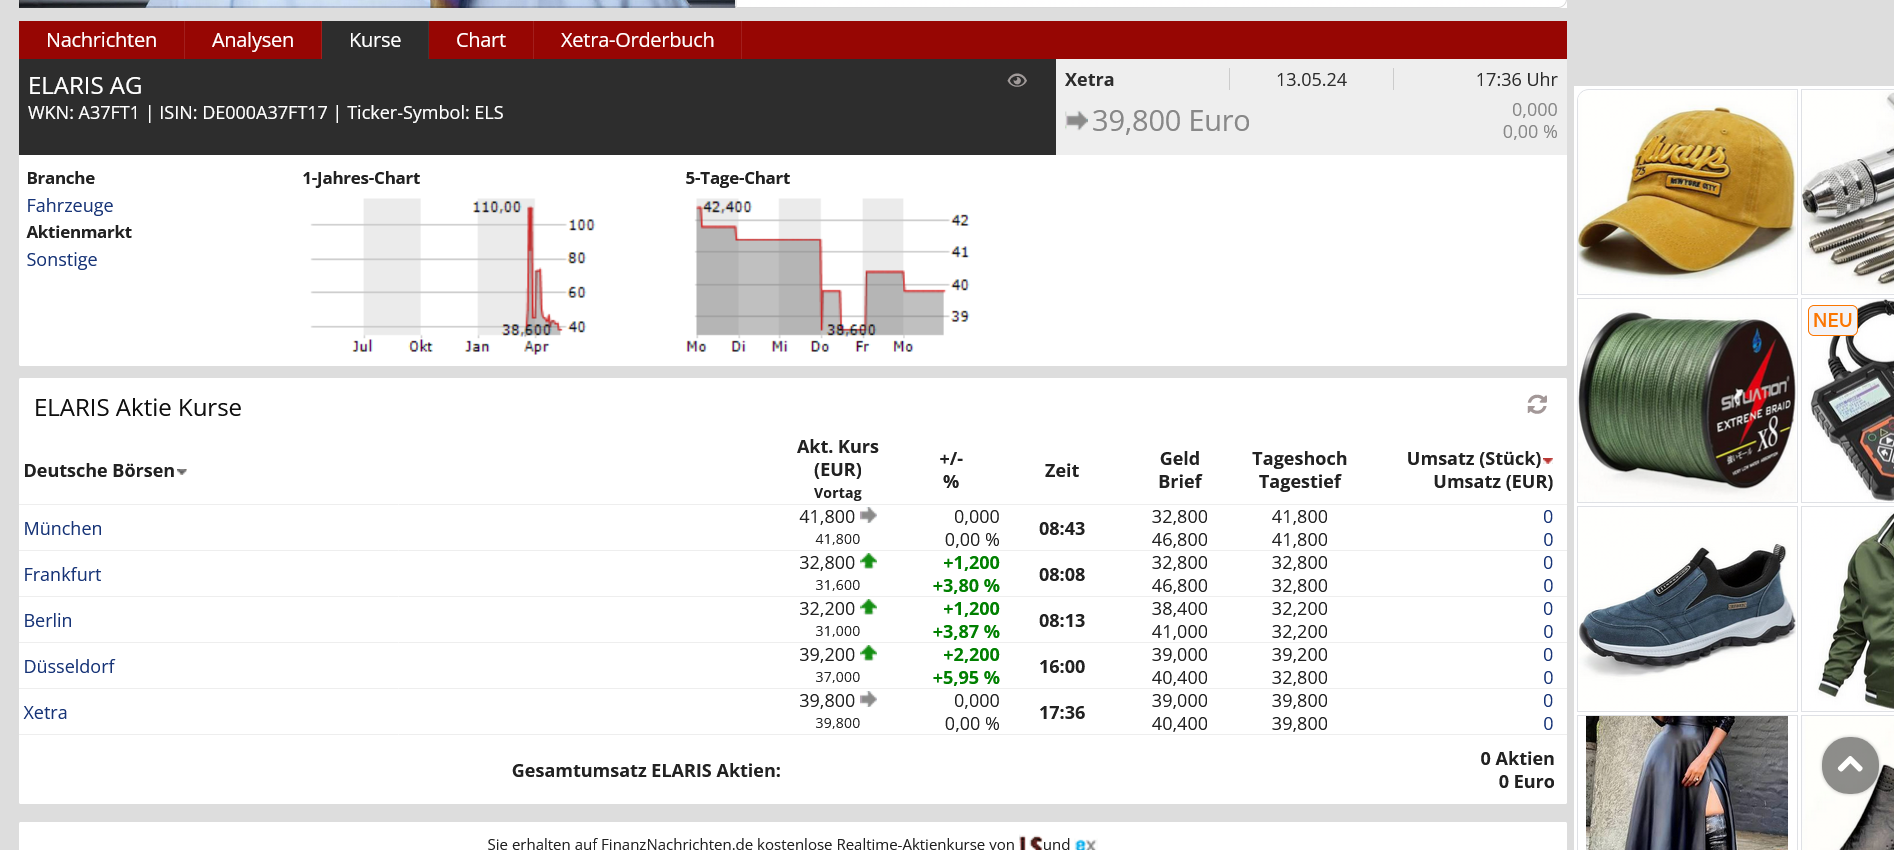This screenshot has width=1894, height=850.
Task: Click the green up arrow in Berlin row
Action: pos(868,608)
